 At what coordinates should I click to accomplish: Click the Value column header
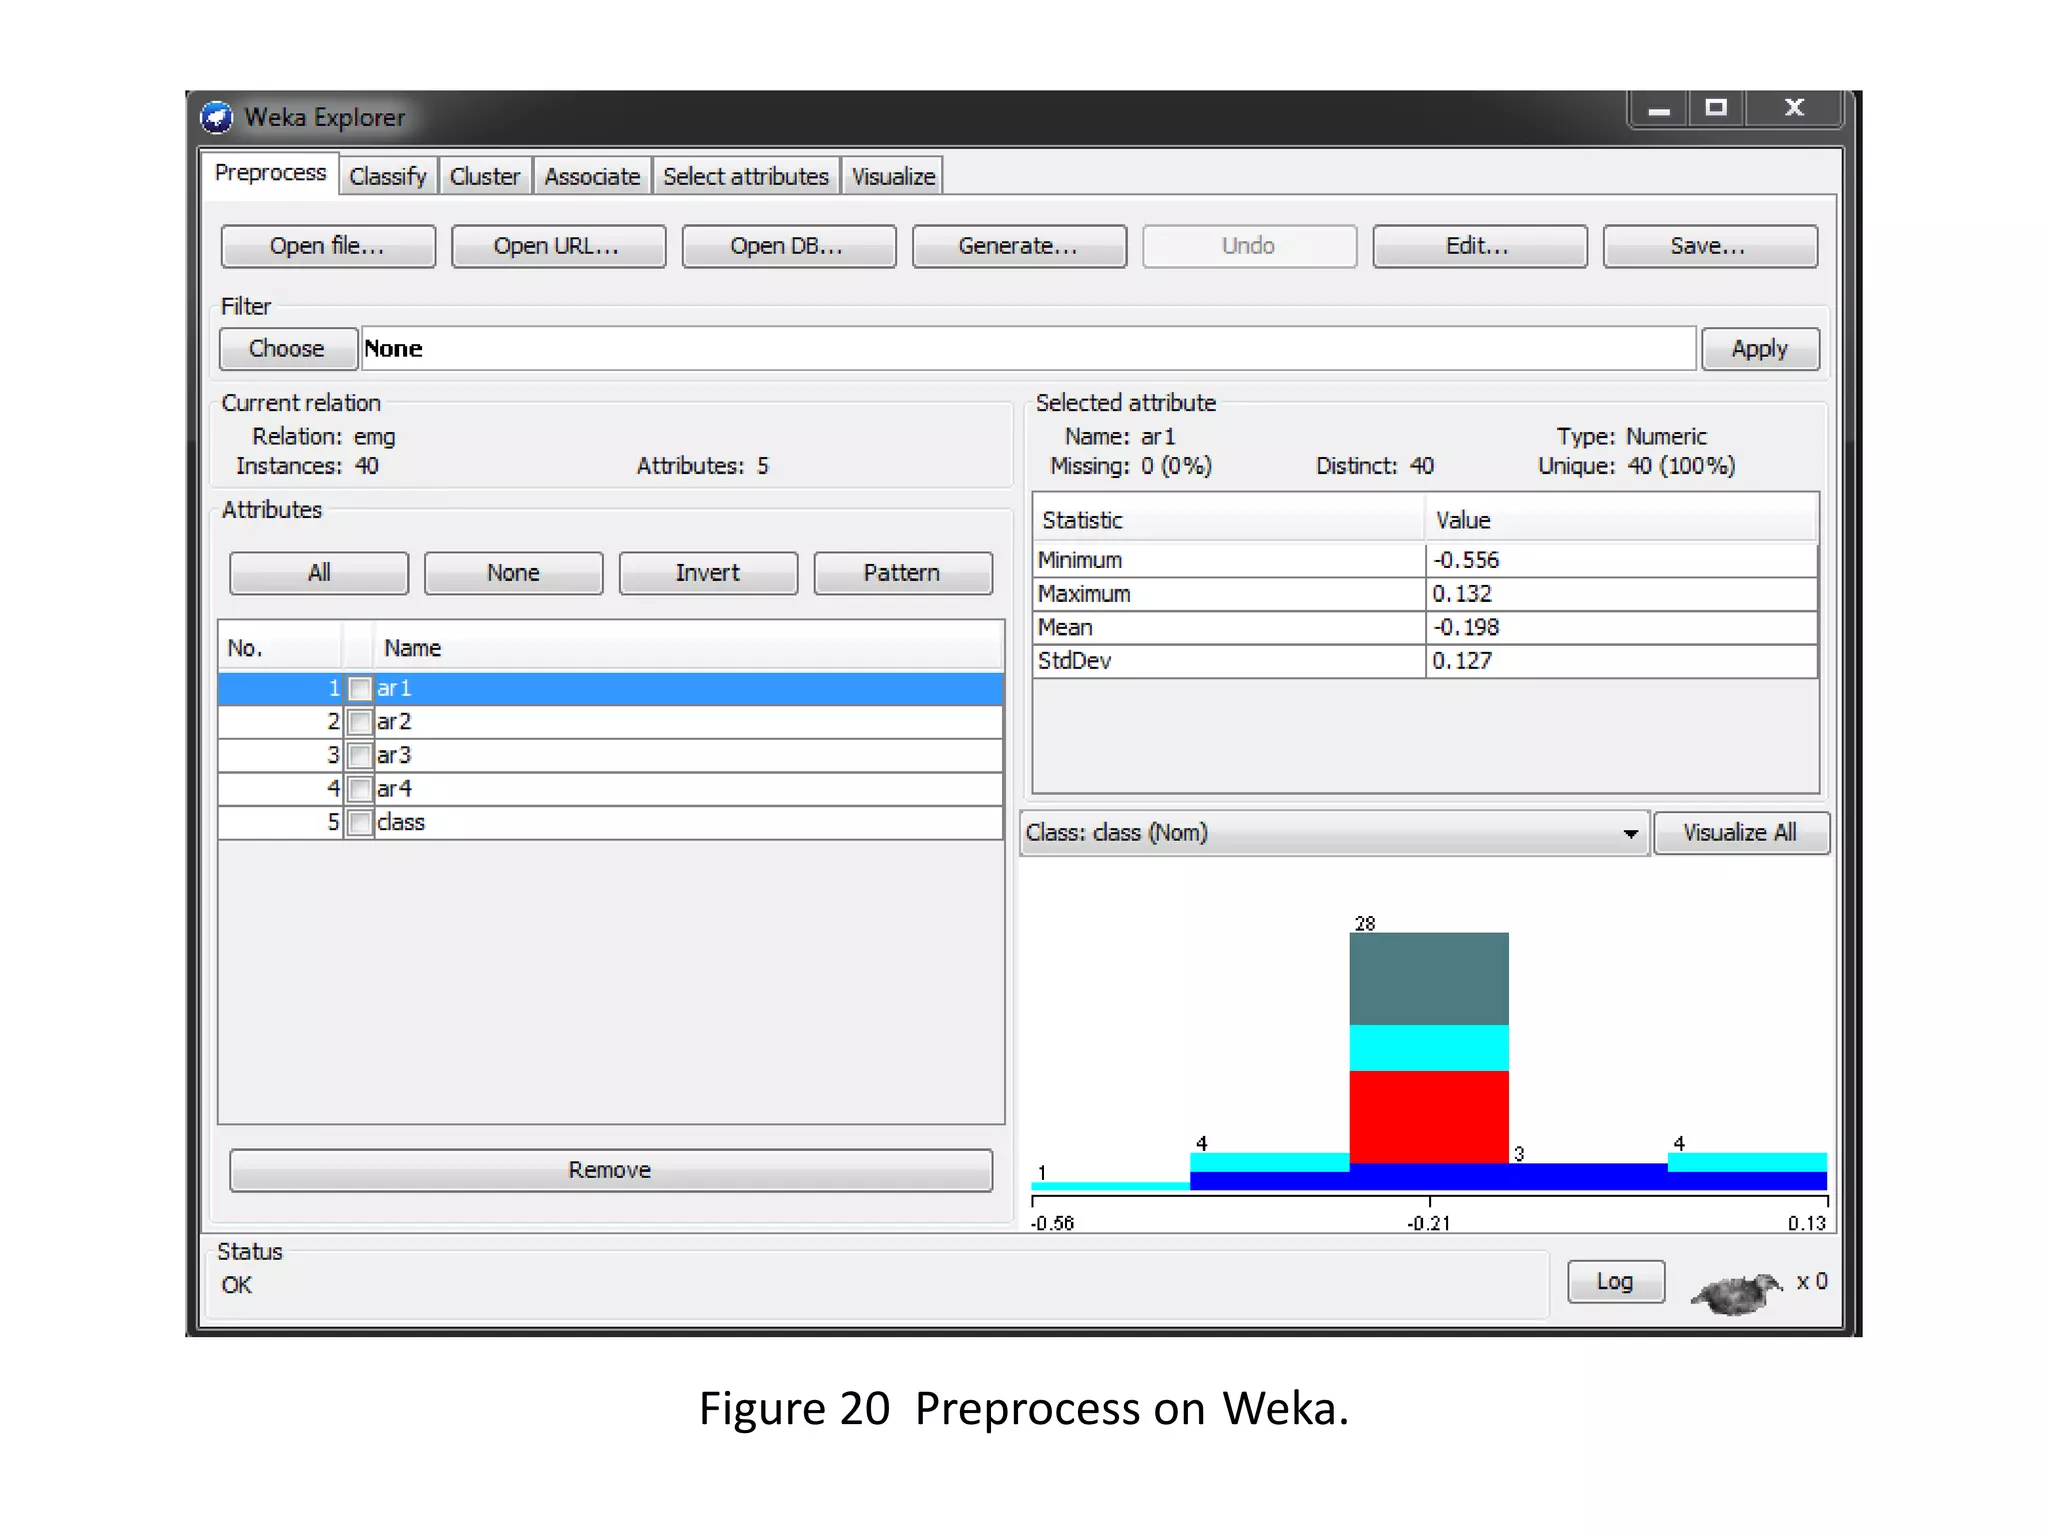1621,520
